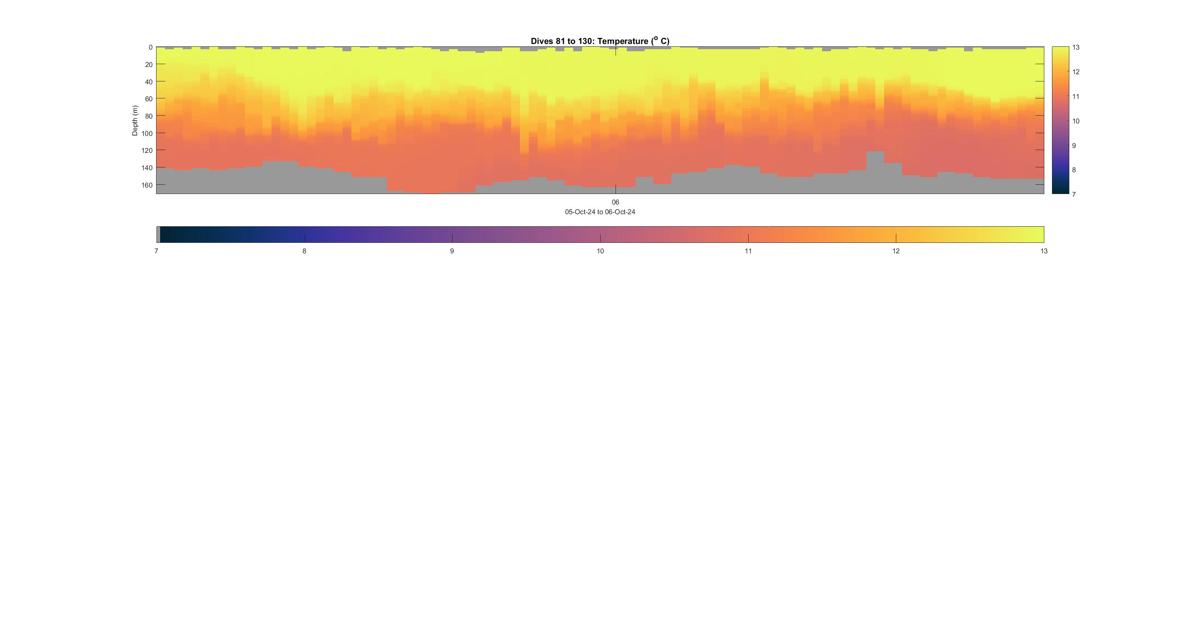The width and height of the screenshot is (1200, 622).
Task: Click the '06' x-axis tick label
Action: [616, 202]
